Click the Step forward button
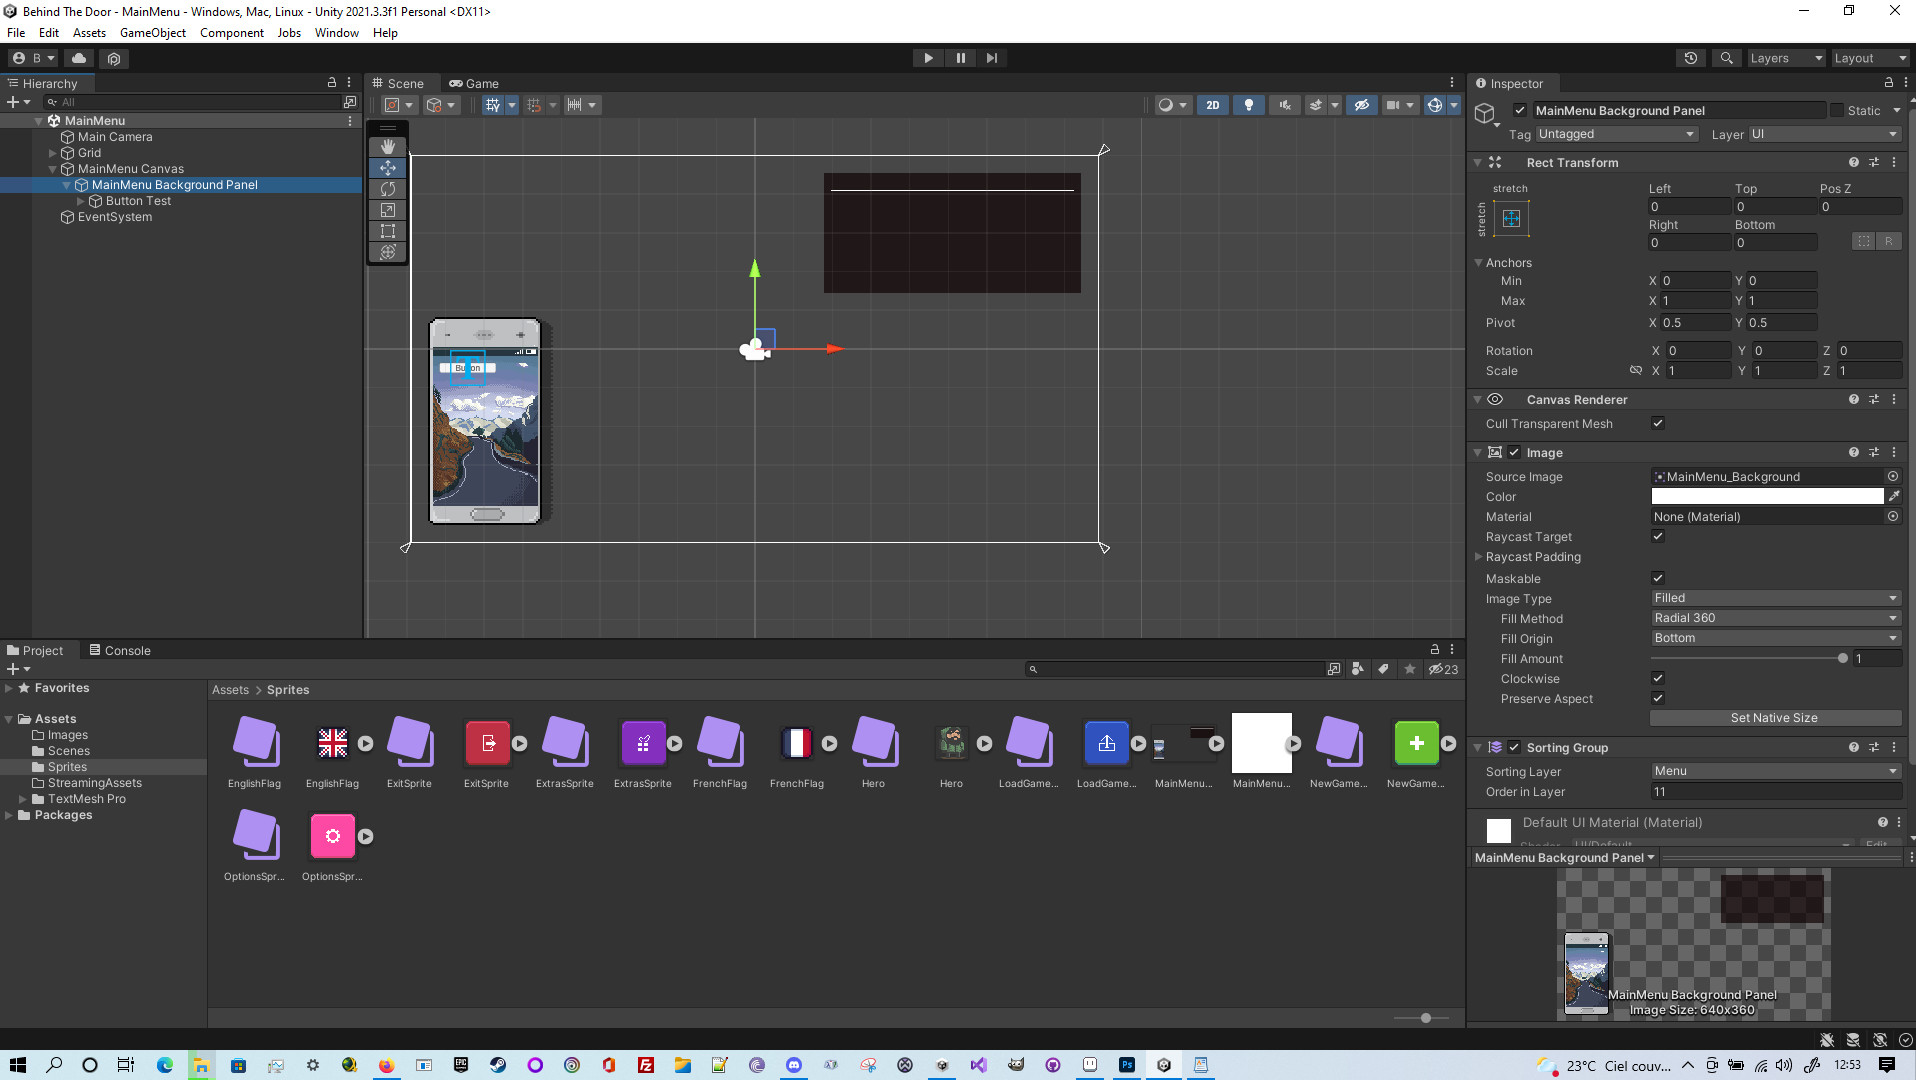This screenshot has width=1916, height=1080. 991,58
